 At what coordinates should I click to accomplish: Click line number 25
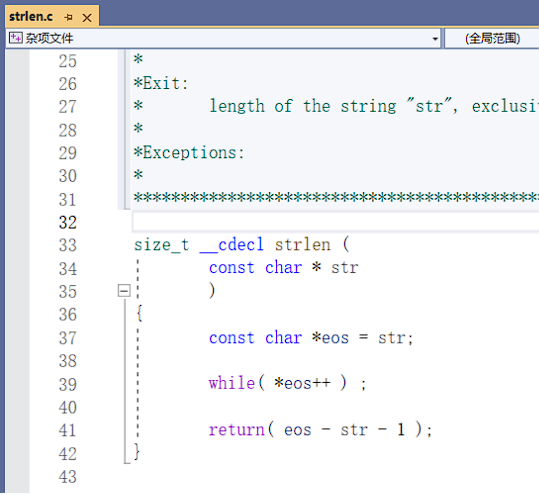tap(67, 61)
